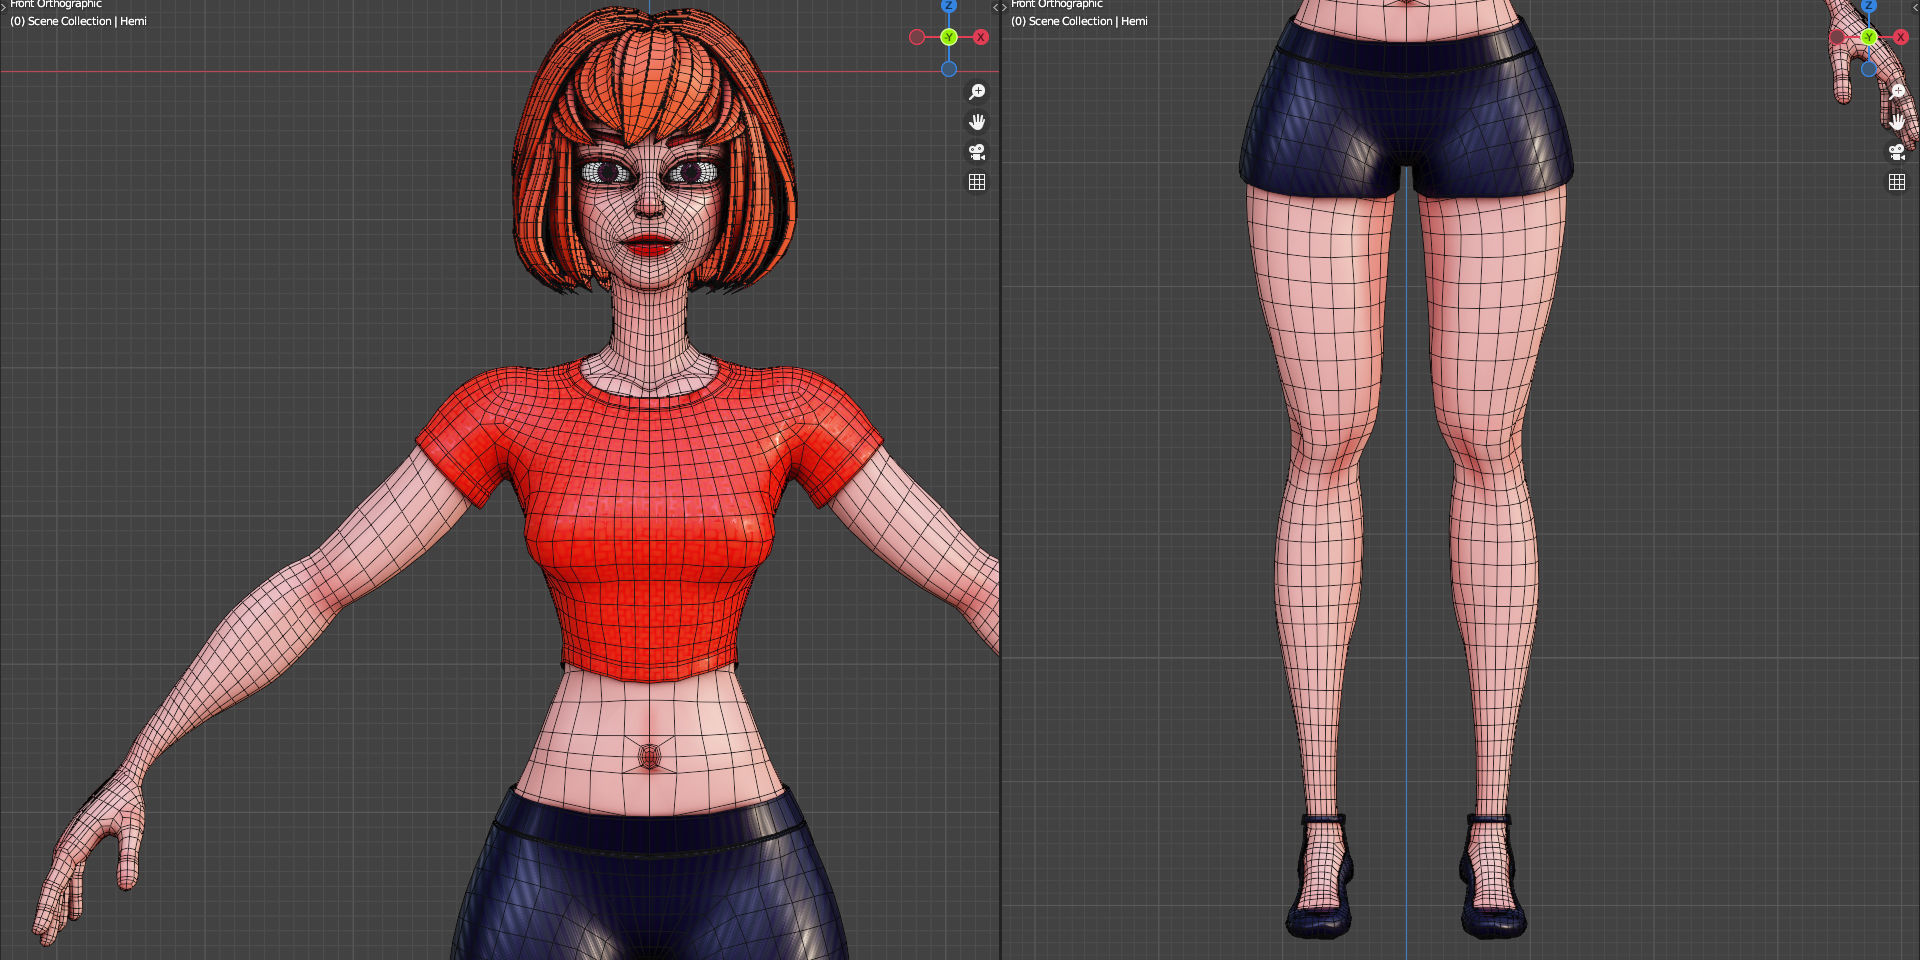The width and height of the screenshot is (1920, 960).
Task: Click the Scene Collection | Hemi breadcrumb text
Action: pyautogui.click(x=78, y=21)
